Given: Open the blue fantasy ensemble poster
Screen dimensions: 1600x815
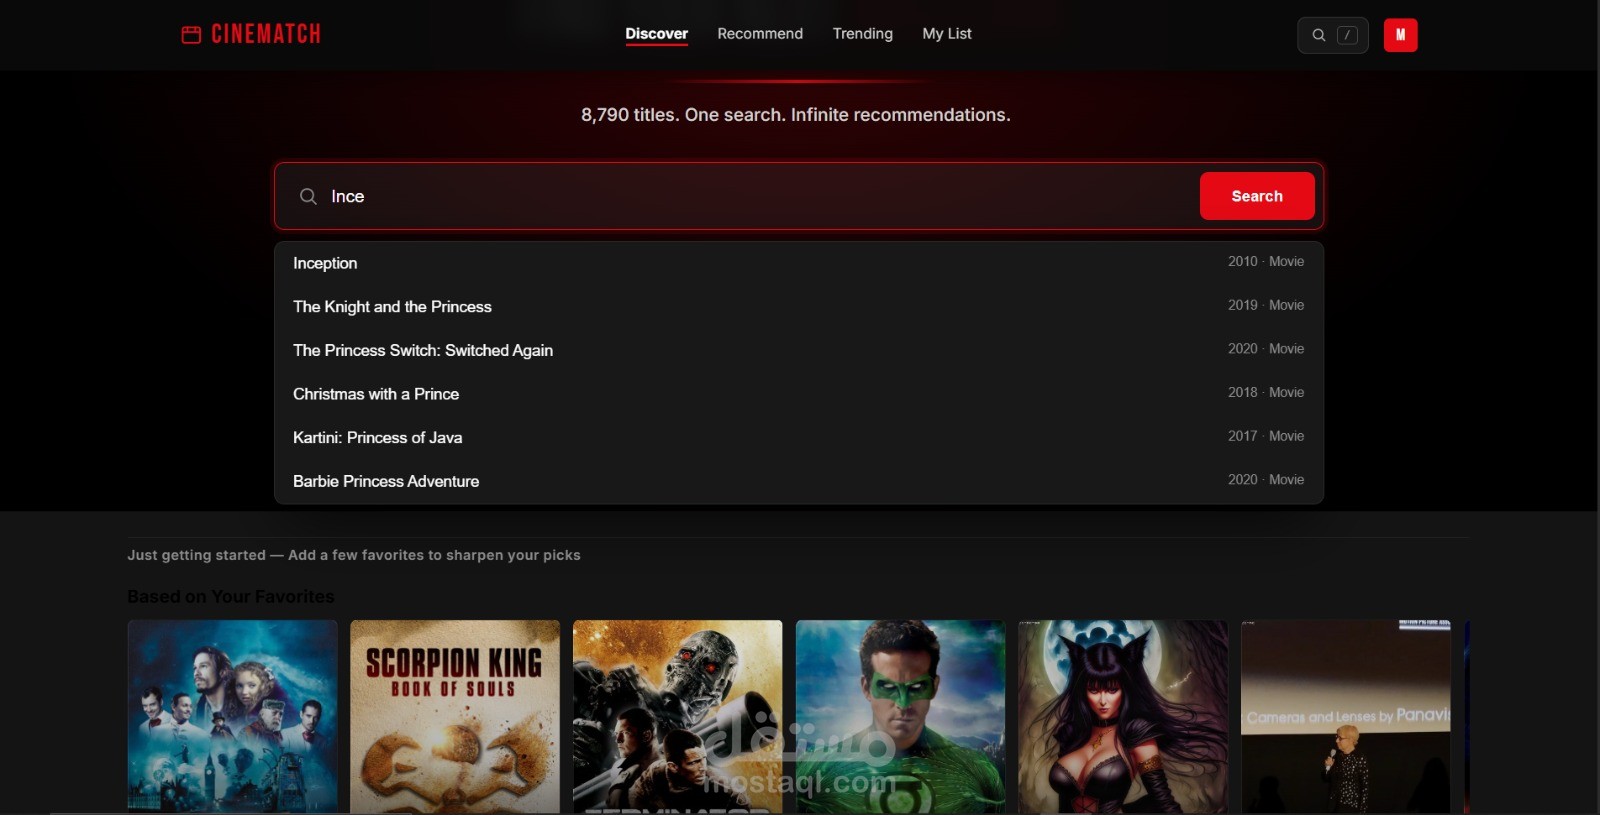Looking at the screenshot, I should [x=233, y=716].
